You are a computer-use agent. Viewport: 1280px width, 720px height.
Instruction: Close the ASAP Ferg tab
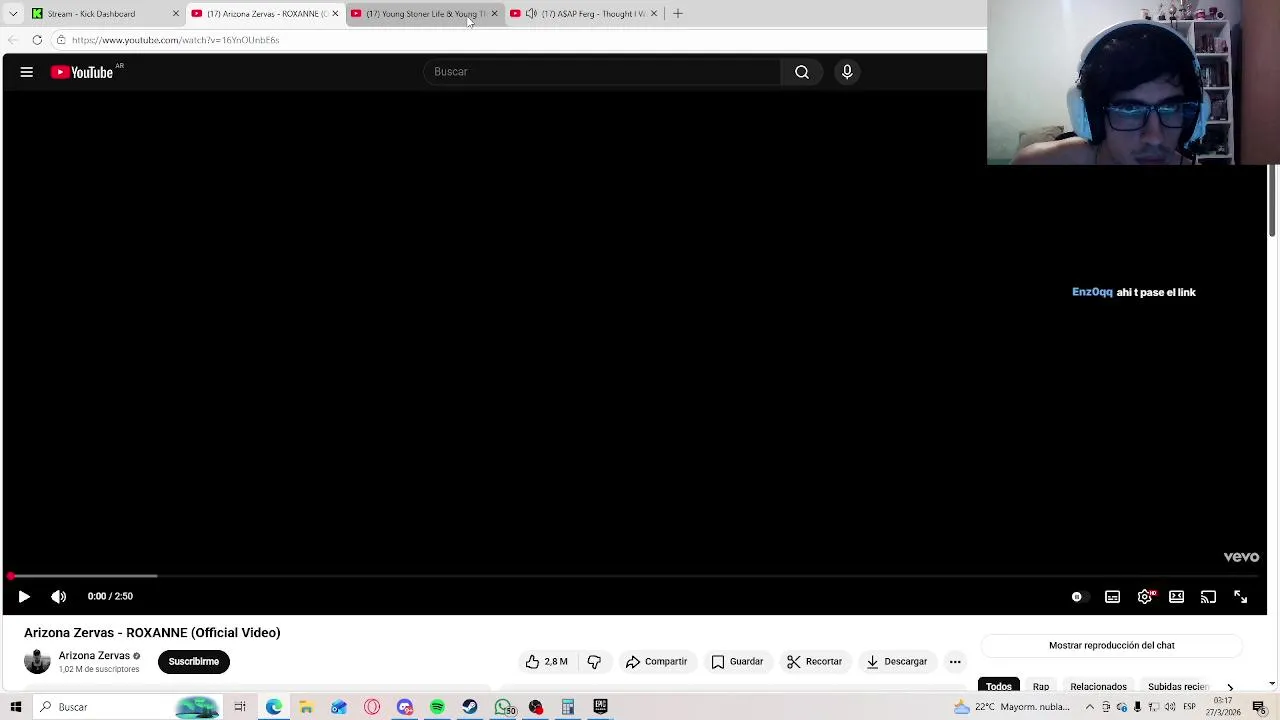[654, 14]
